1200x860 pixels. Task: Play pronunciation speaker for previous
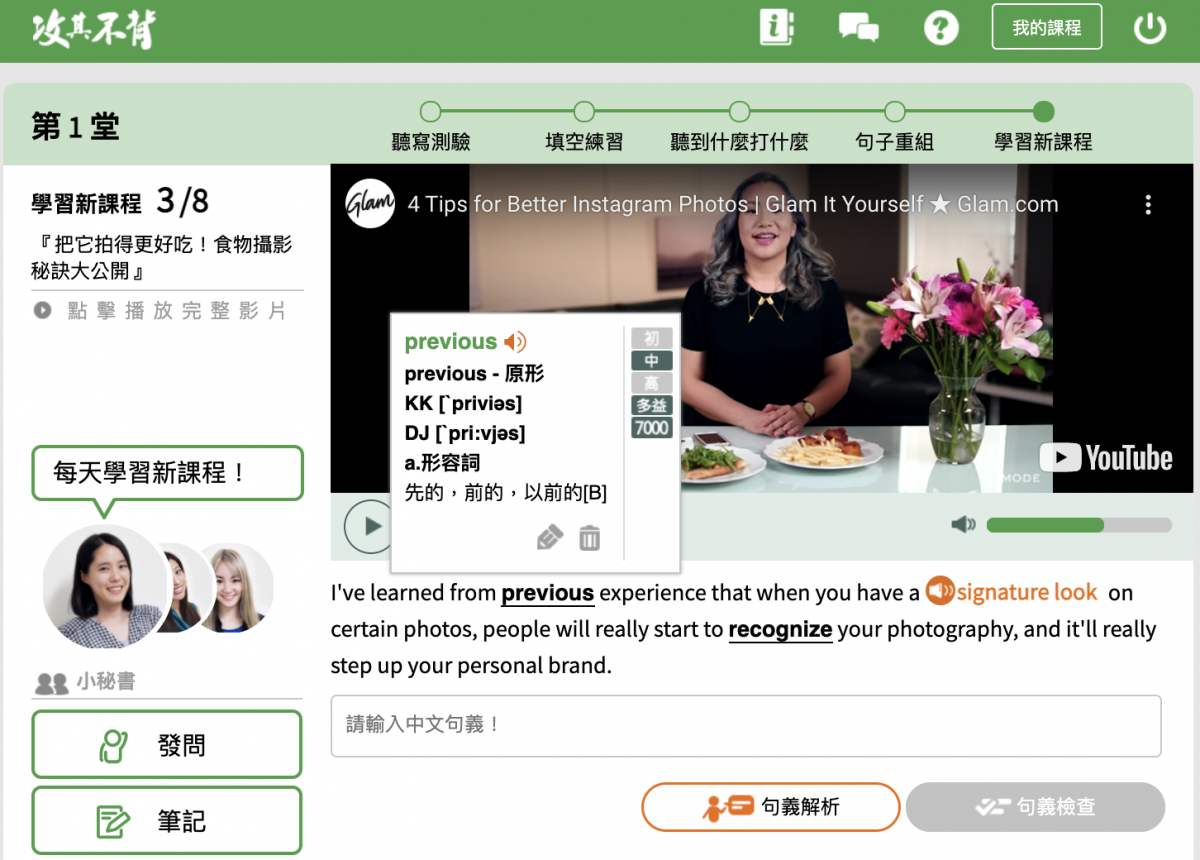(515, 342)
